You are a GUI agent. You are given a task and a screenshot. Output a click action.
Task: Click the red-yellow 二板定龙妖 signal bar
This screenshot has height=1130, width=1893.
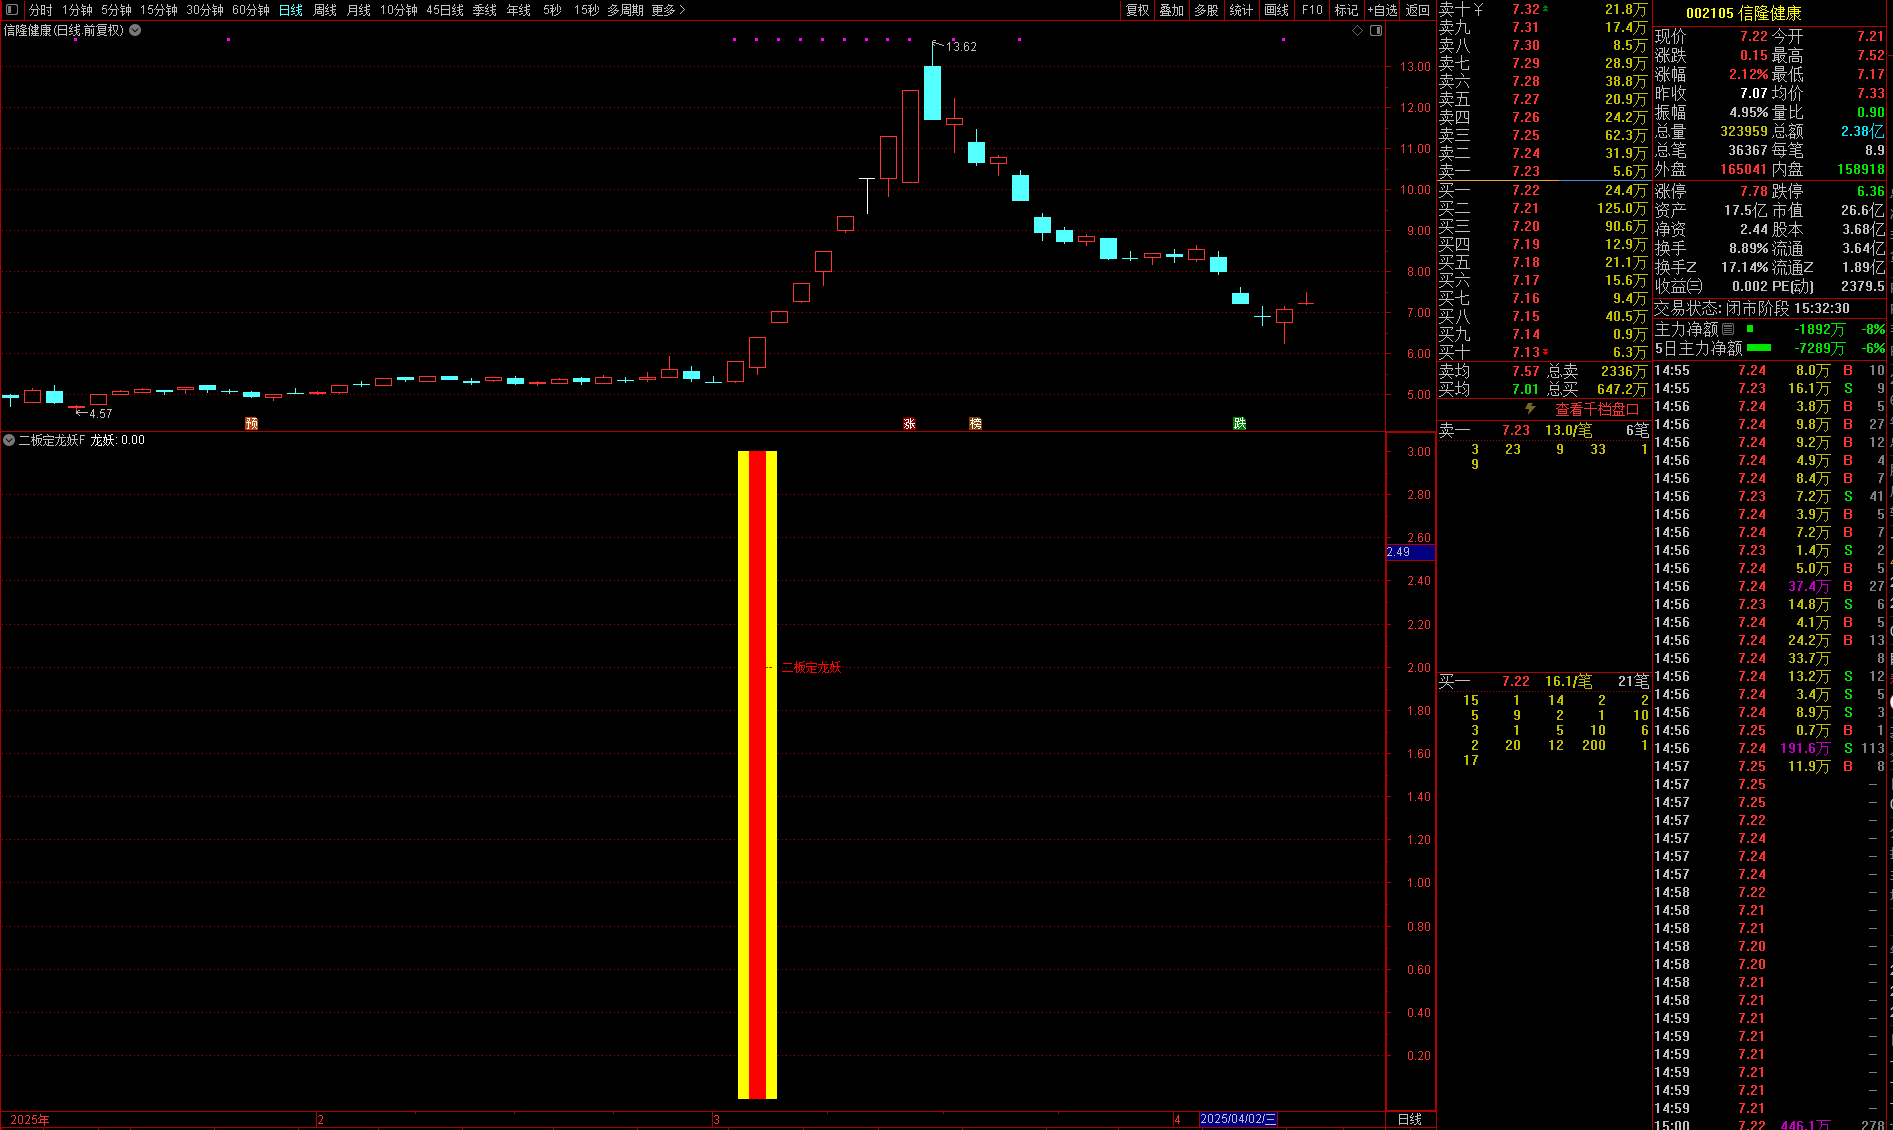[757, 775]
